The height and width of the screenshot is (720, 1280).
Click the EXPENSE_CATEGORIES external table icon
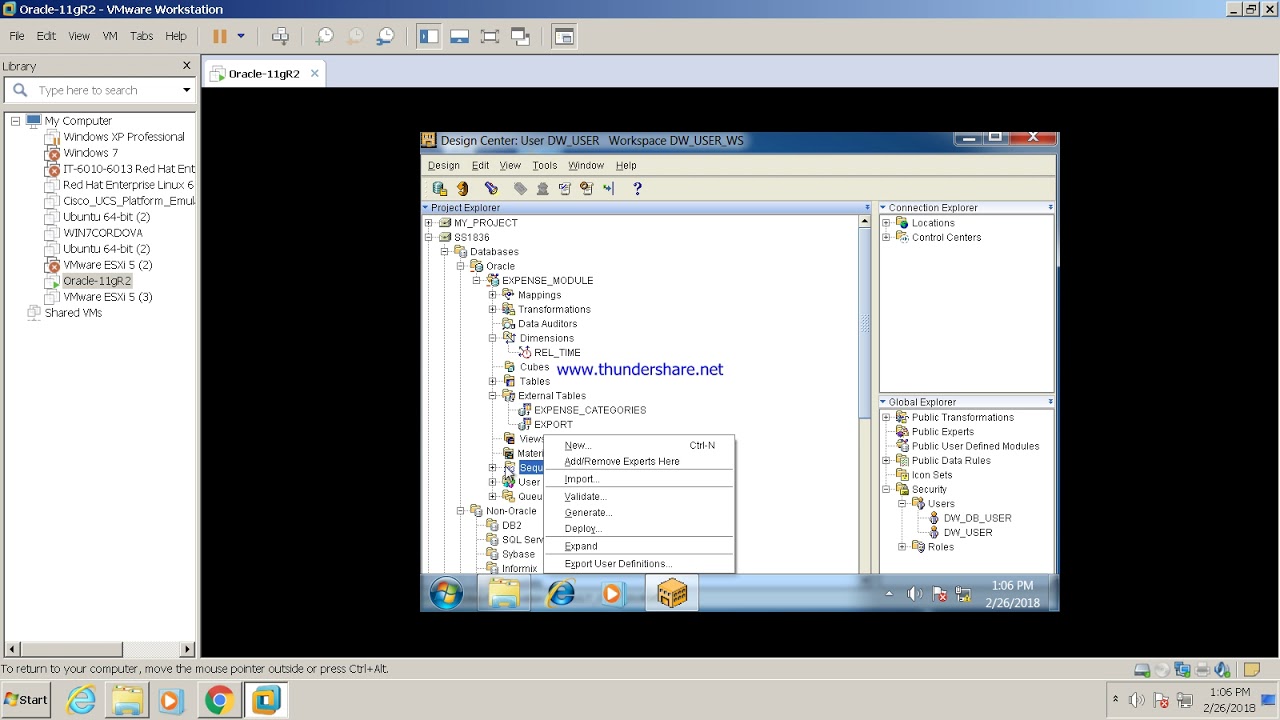point(524,410)
